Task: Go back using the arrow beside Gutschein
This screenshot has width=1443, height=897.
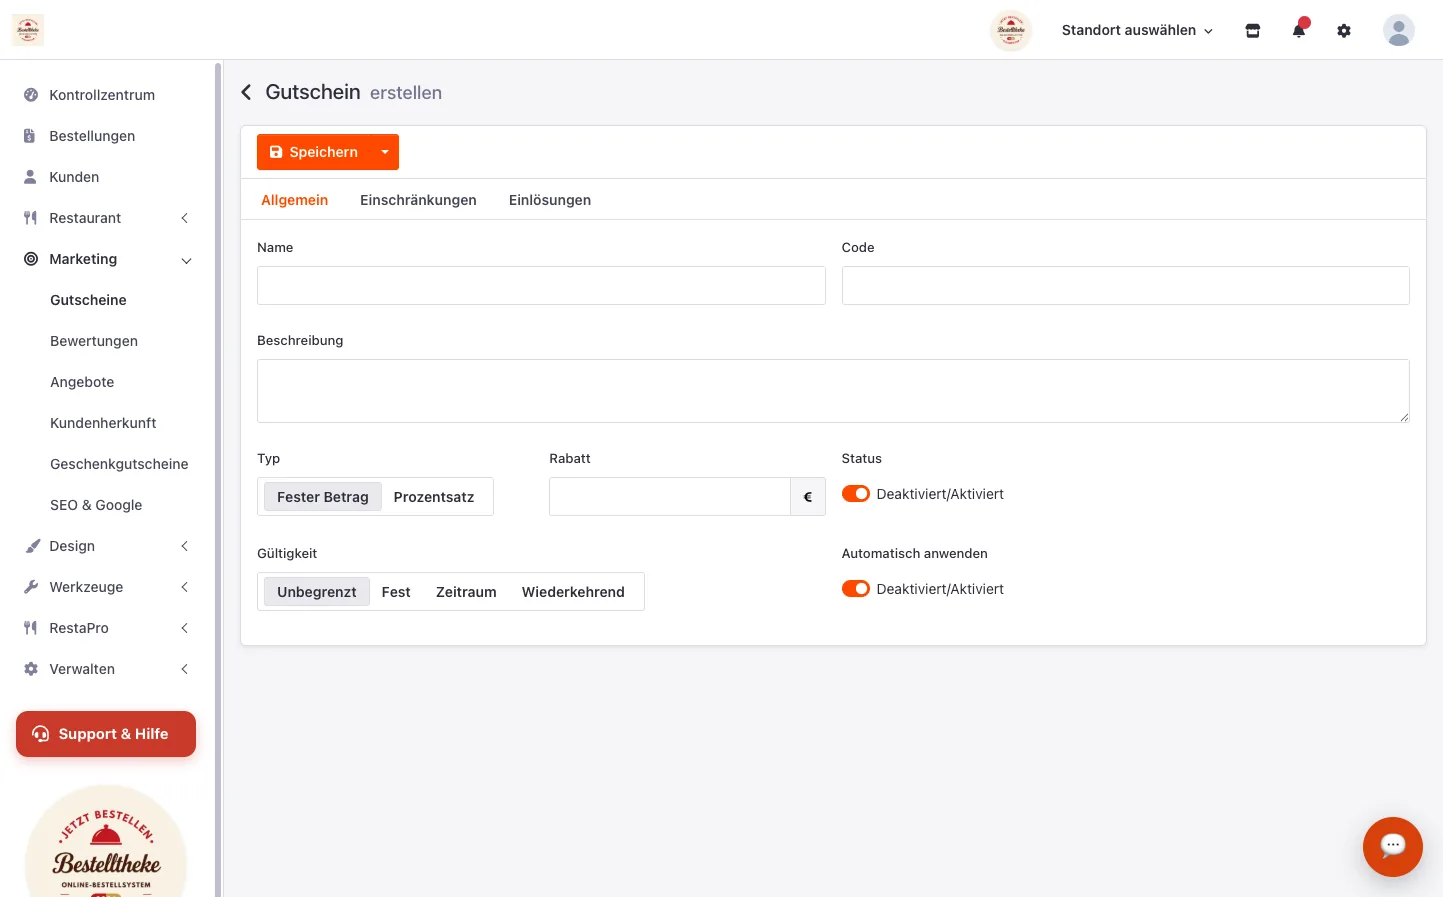Action: 246,92
